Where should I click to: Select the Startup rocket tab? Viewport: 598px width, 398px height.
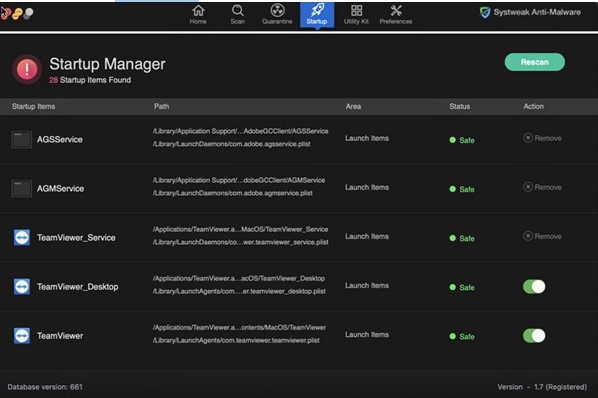coord(317,14)
